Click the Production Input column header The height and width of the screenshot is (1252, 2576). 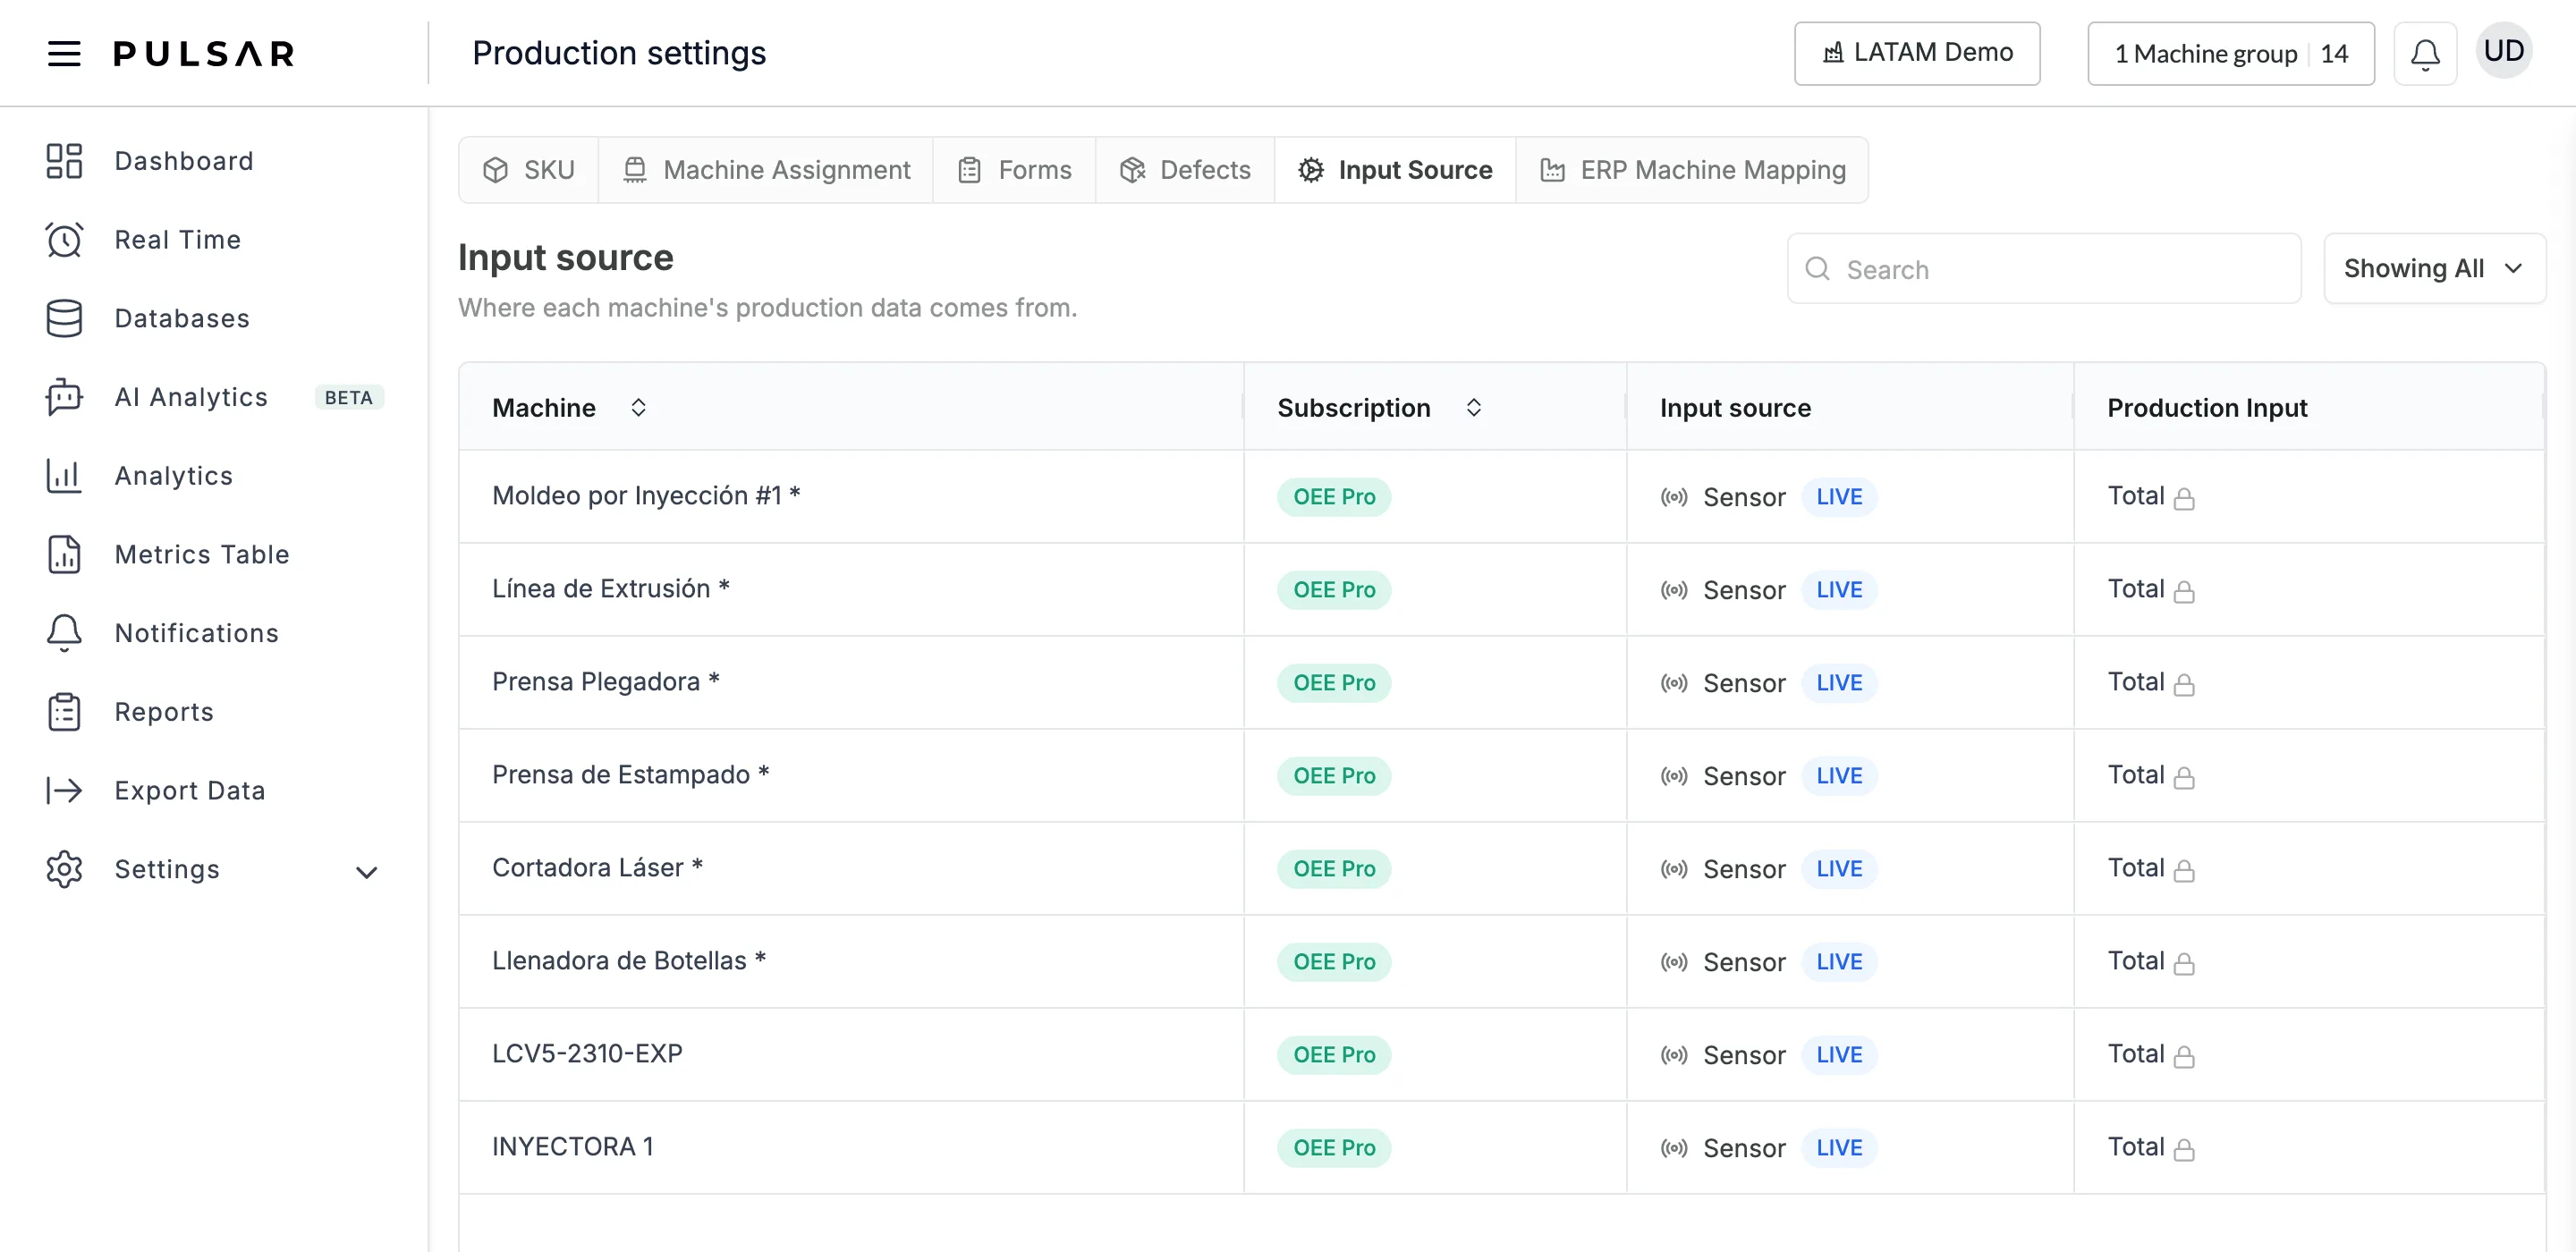(2207, 407)
